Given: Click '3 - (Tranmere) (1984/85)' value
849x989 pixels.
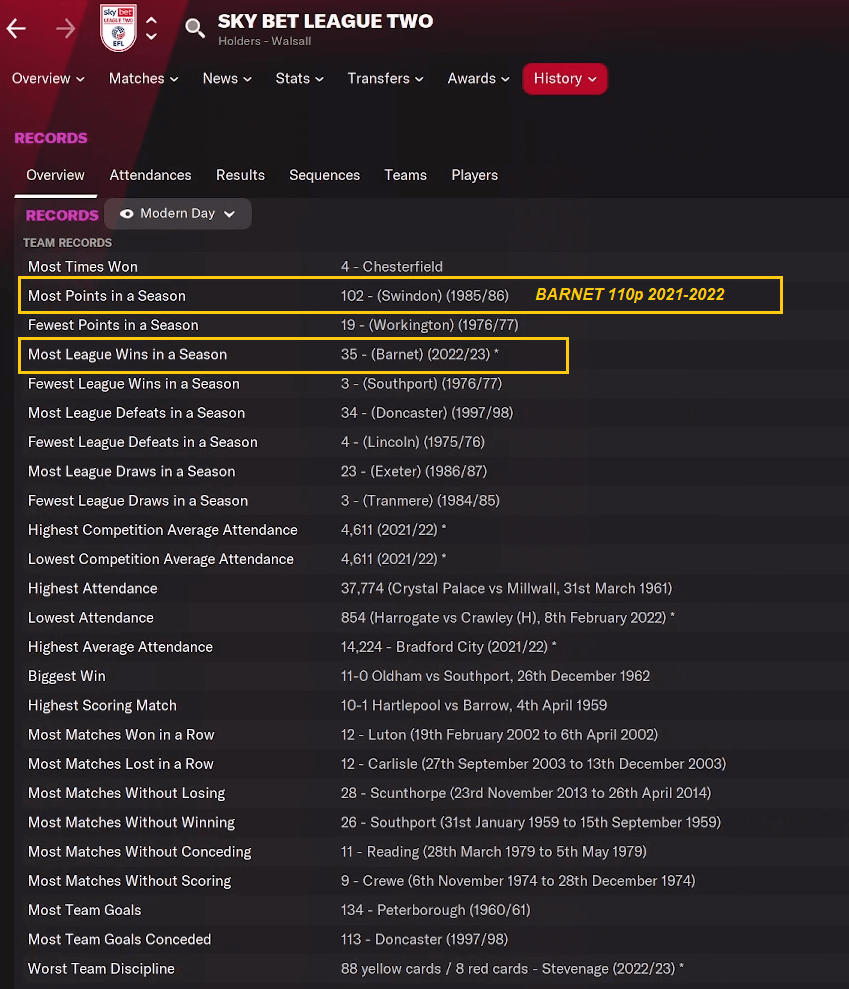Looking at the screenshot, I should coord(420,501).
